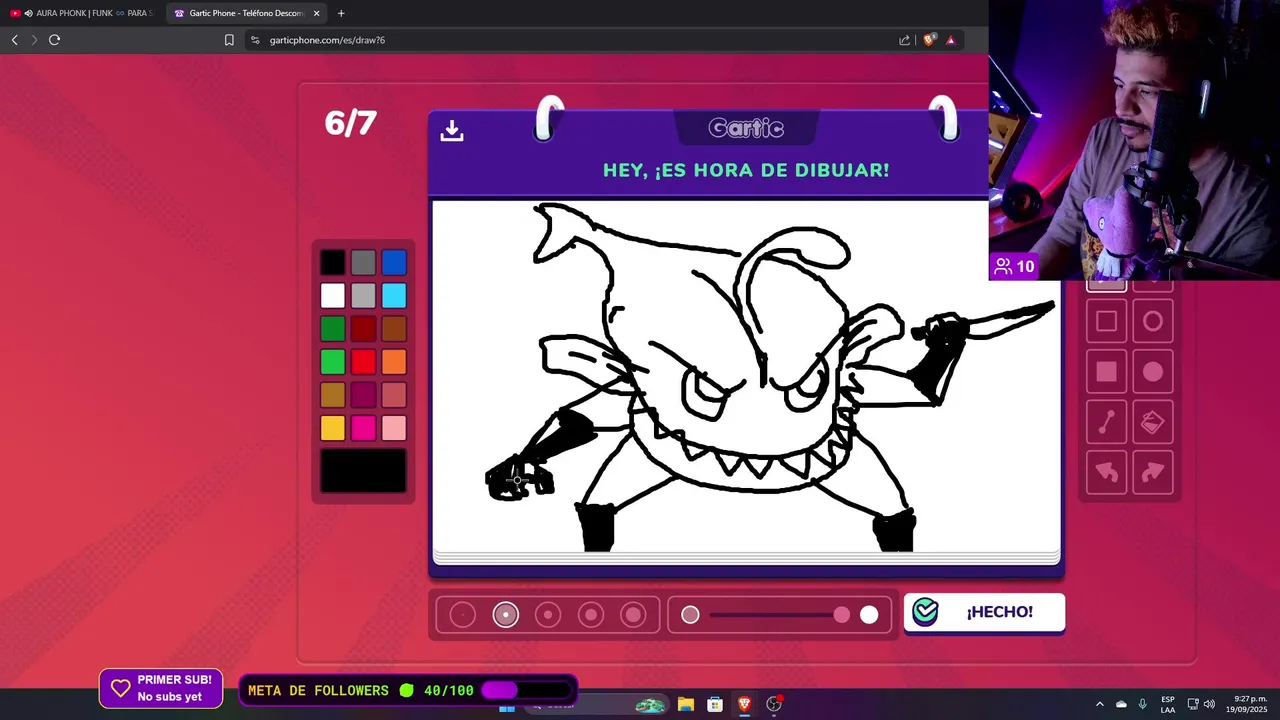Image resolution: width=1280 pixels, height=720 pixels.
Task: Open the ESP LAA language switcher
Action: coord(1168,705)
